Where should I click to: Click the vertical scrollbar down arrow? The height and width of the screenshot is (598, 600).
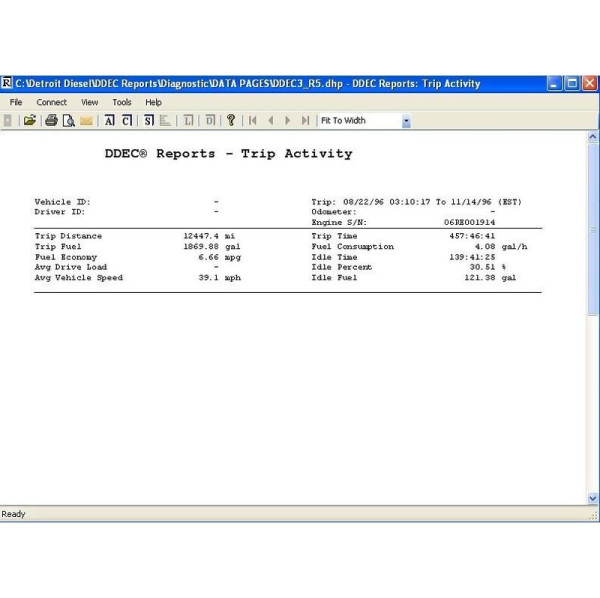click(x=592, y=498)
